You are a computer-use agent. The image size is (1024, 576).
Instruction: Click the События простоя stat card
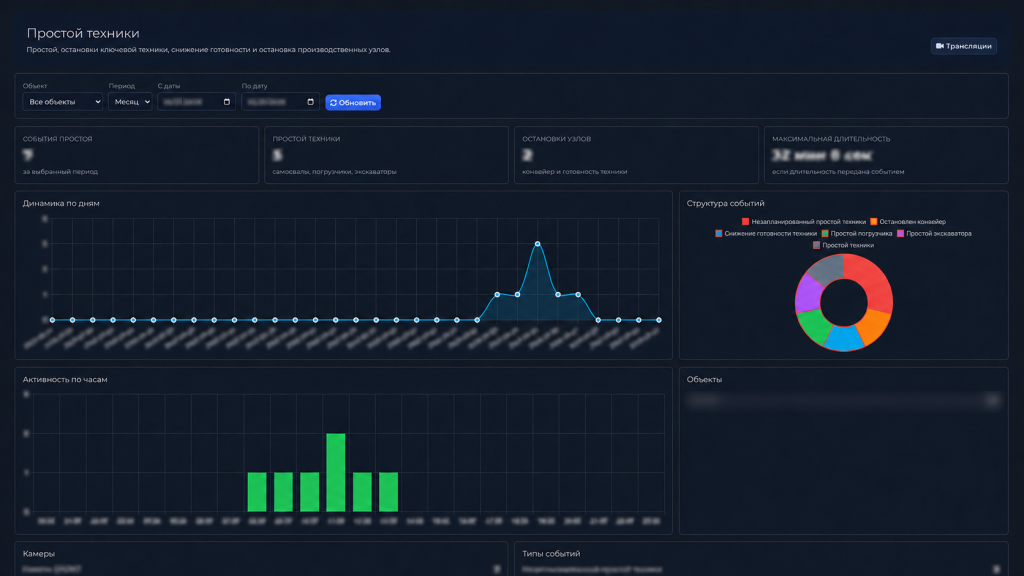click(x=136, y=155)
